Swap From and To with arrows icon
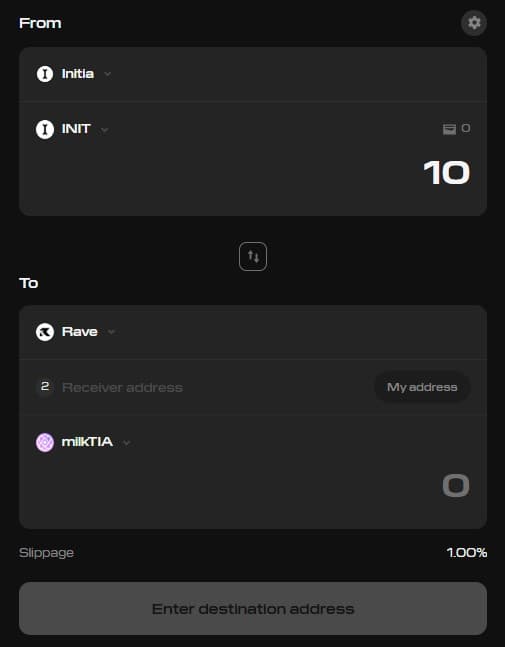The image size is (505, 647). point(253,257)
